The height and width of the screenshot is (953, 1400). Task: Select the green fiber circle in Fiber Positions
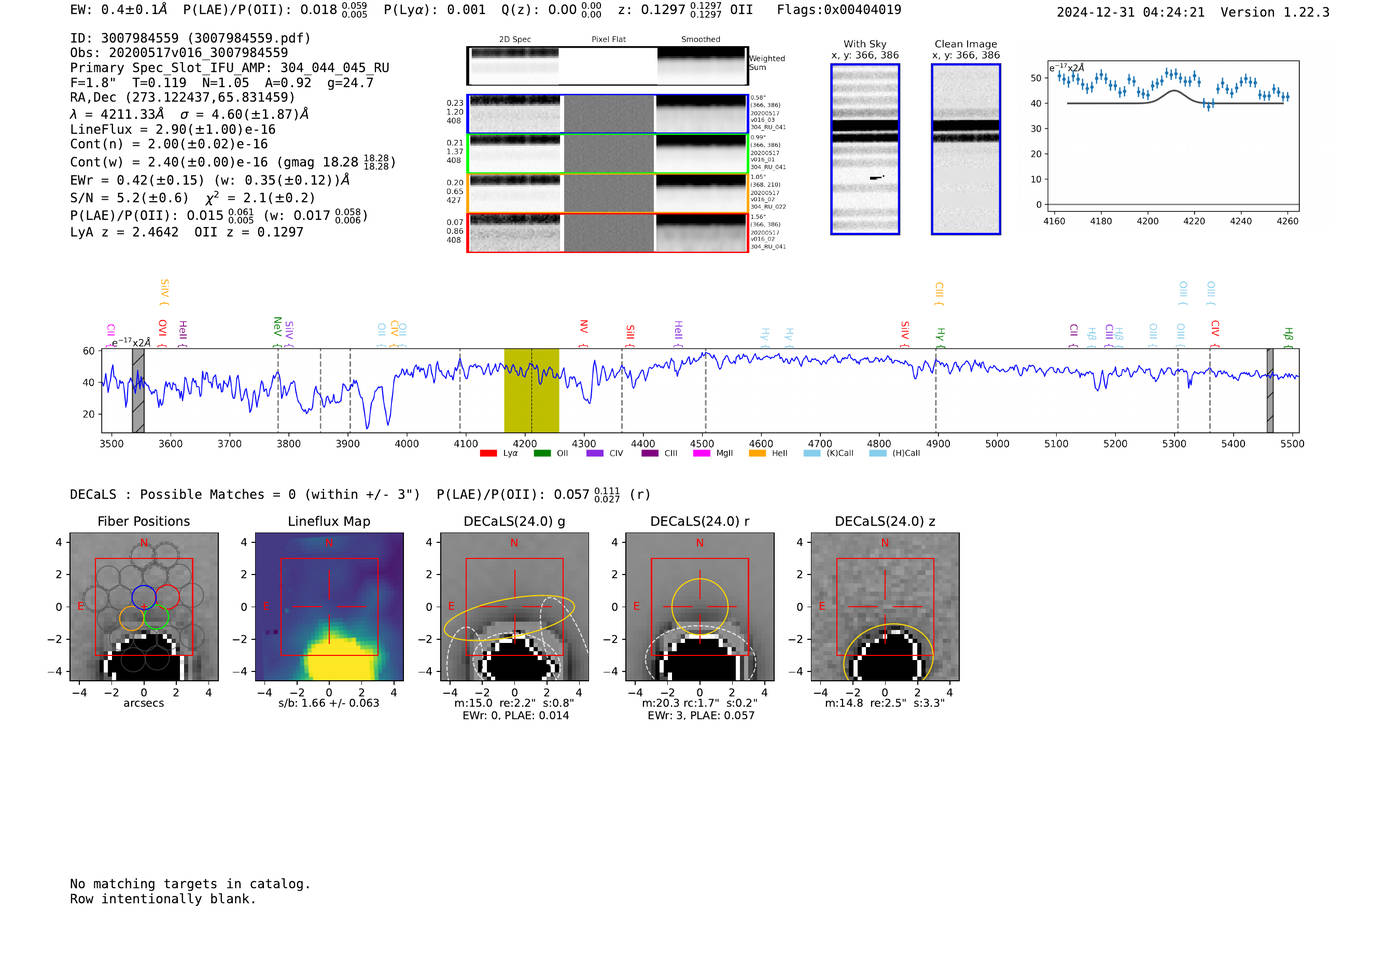point(156,618)
